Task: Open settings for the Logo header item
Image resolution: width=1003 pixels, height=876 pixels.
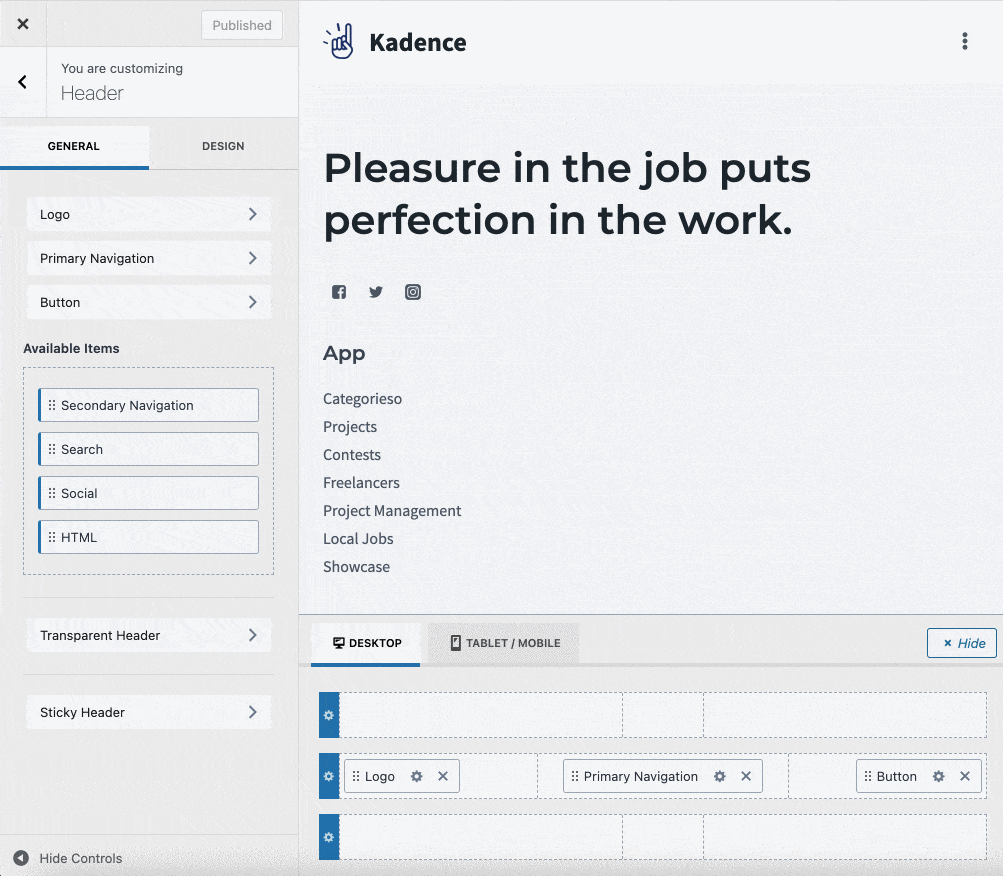Action: point(417,776)
